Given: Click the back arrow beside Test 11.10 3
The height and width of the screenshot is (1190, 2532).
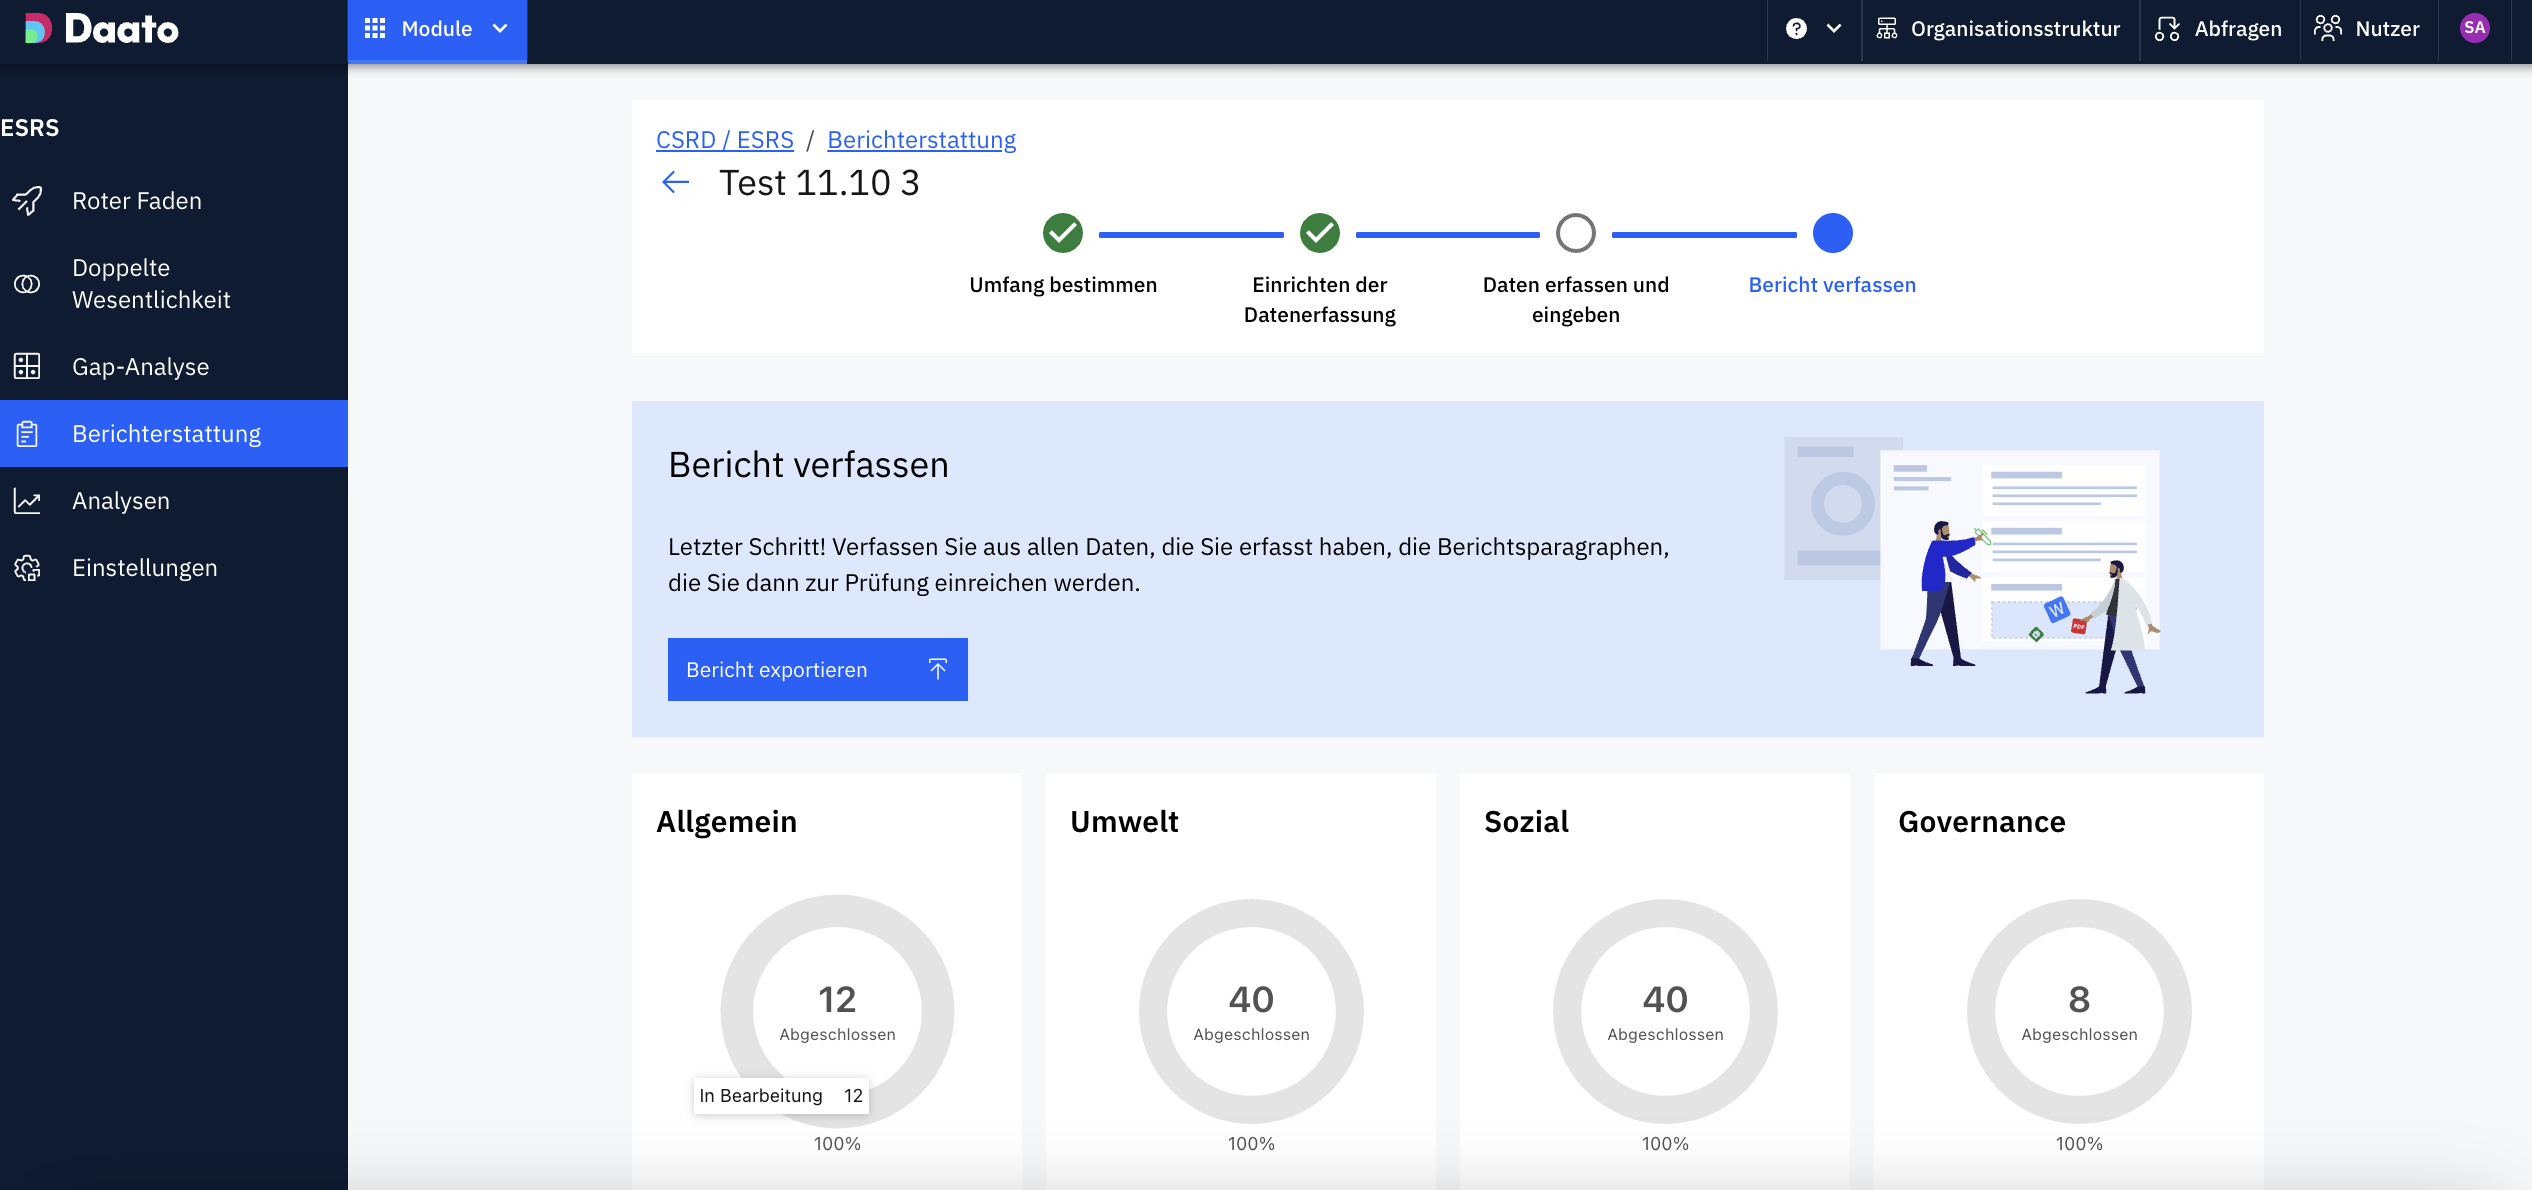Looking at the screenshot, I should [676, 182].
